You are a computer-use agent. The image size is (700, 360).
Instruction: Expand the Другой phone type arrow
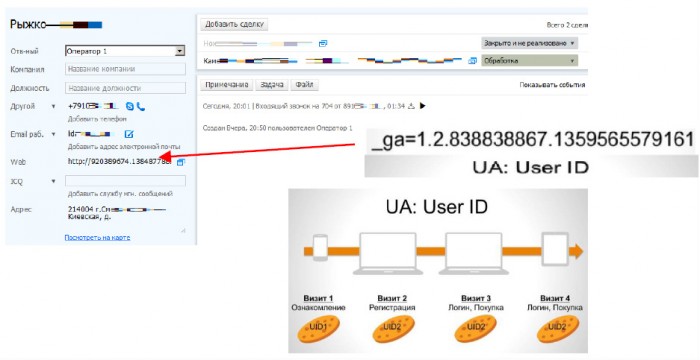pyautogui.click(x=54, y=106)
